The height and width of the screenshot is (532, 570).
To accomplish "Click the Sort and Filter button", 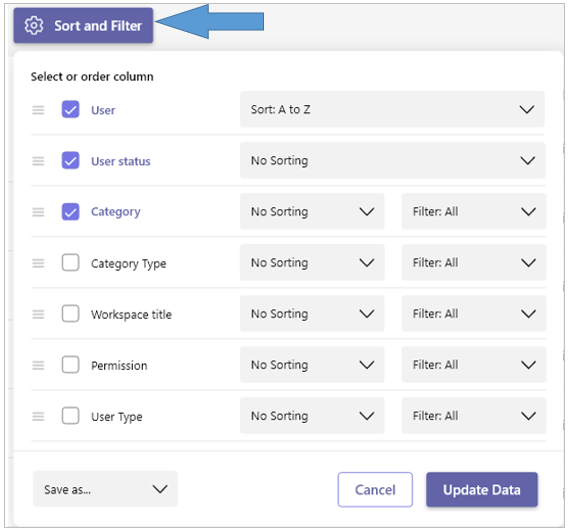I will click(x=83, y=25).
